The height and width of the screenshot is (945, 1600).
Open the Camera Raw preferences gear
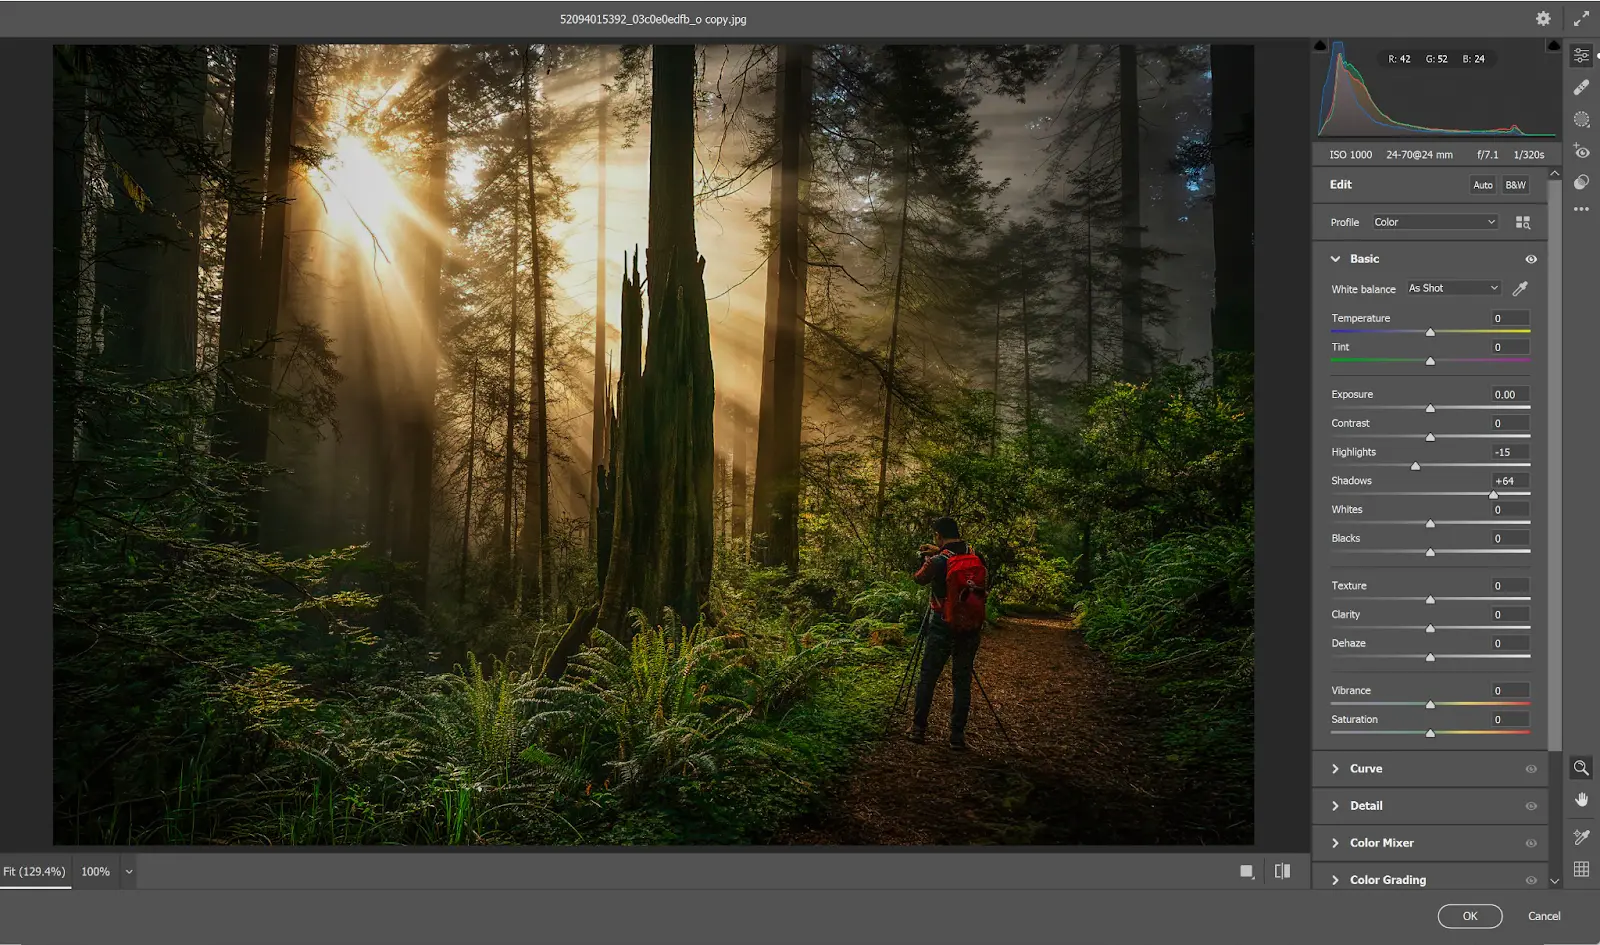pyautogui.click(x=1542, y=18)
